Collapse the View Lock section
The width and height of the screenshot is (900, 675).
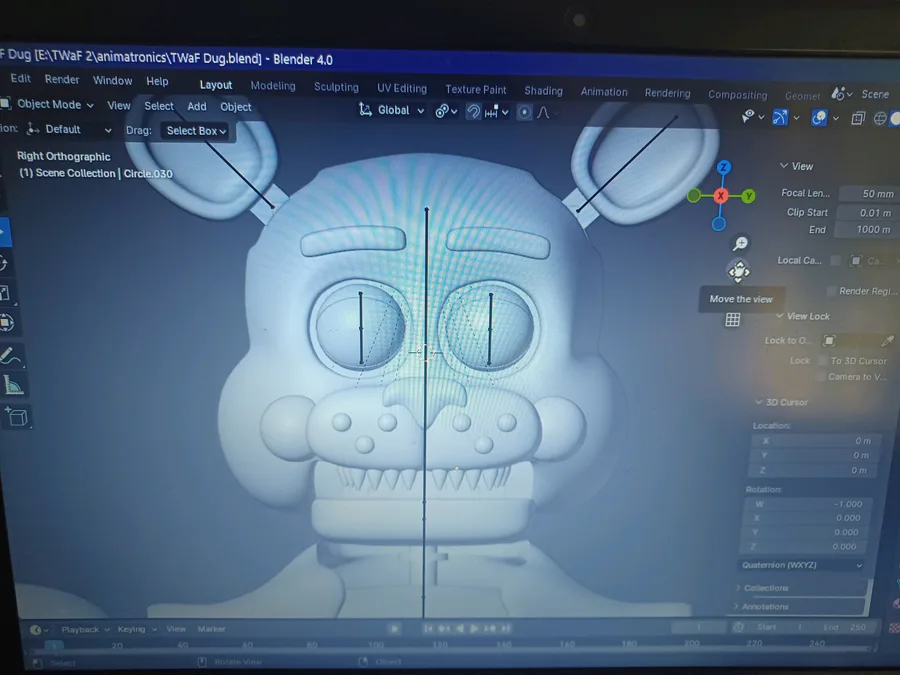[x=779, y=316]
